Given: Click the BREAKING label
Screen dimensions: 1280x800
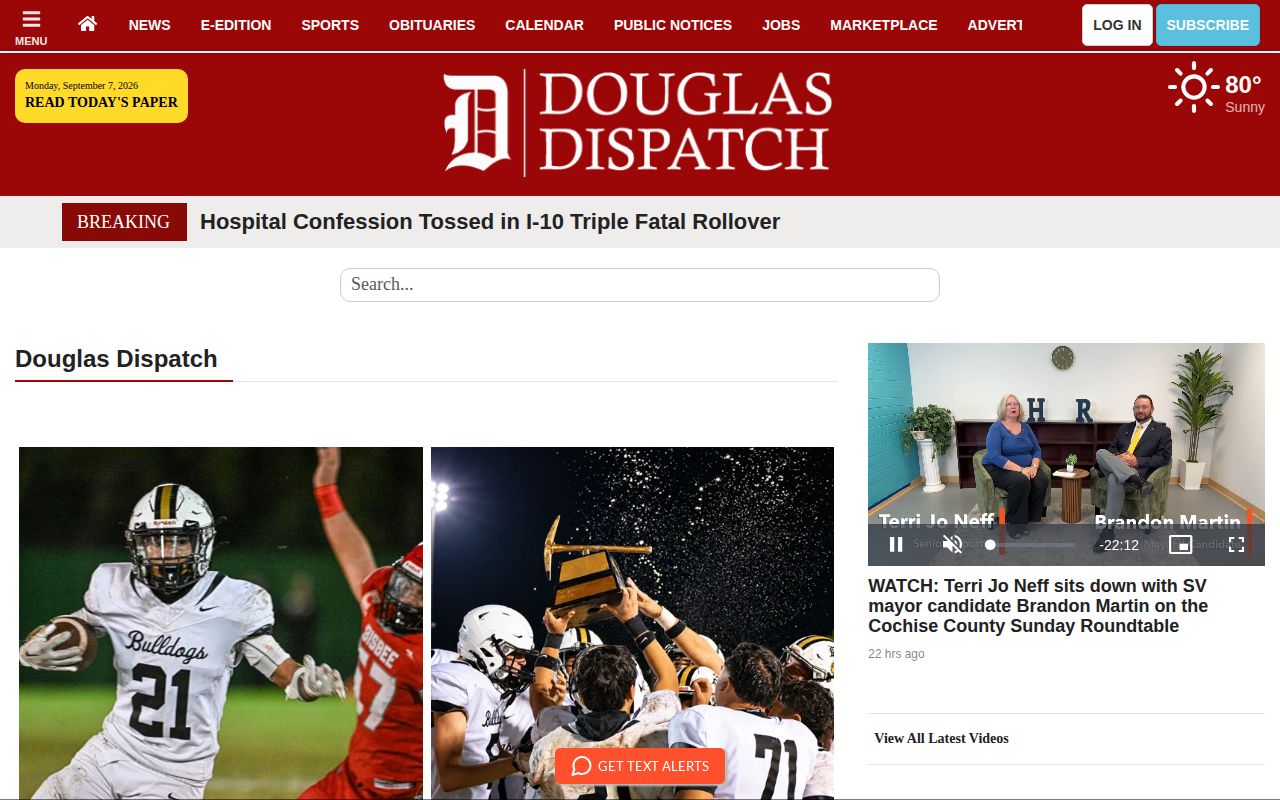Looking at the screenshot, I should click(x=124, y=222).
